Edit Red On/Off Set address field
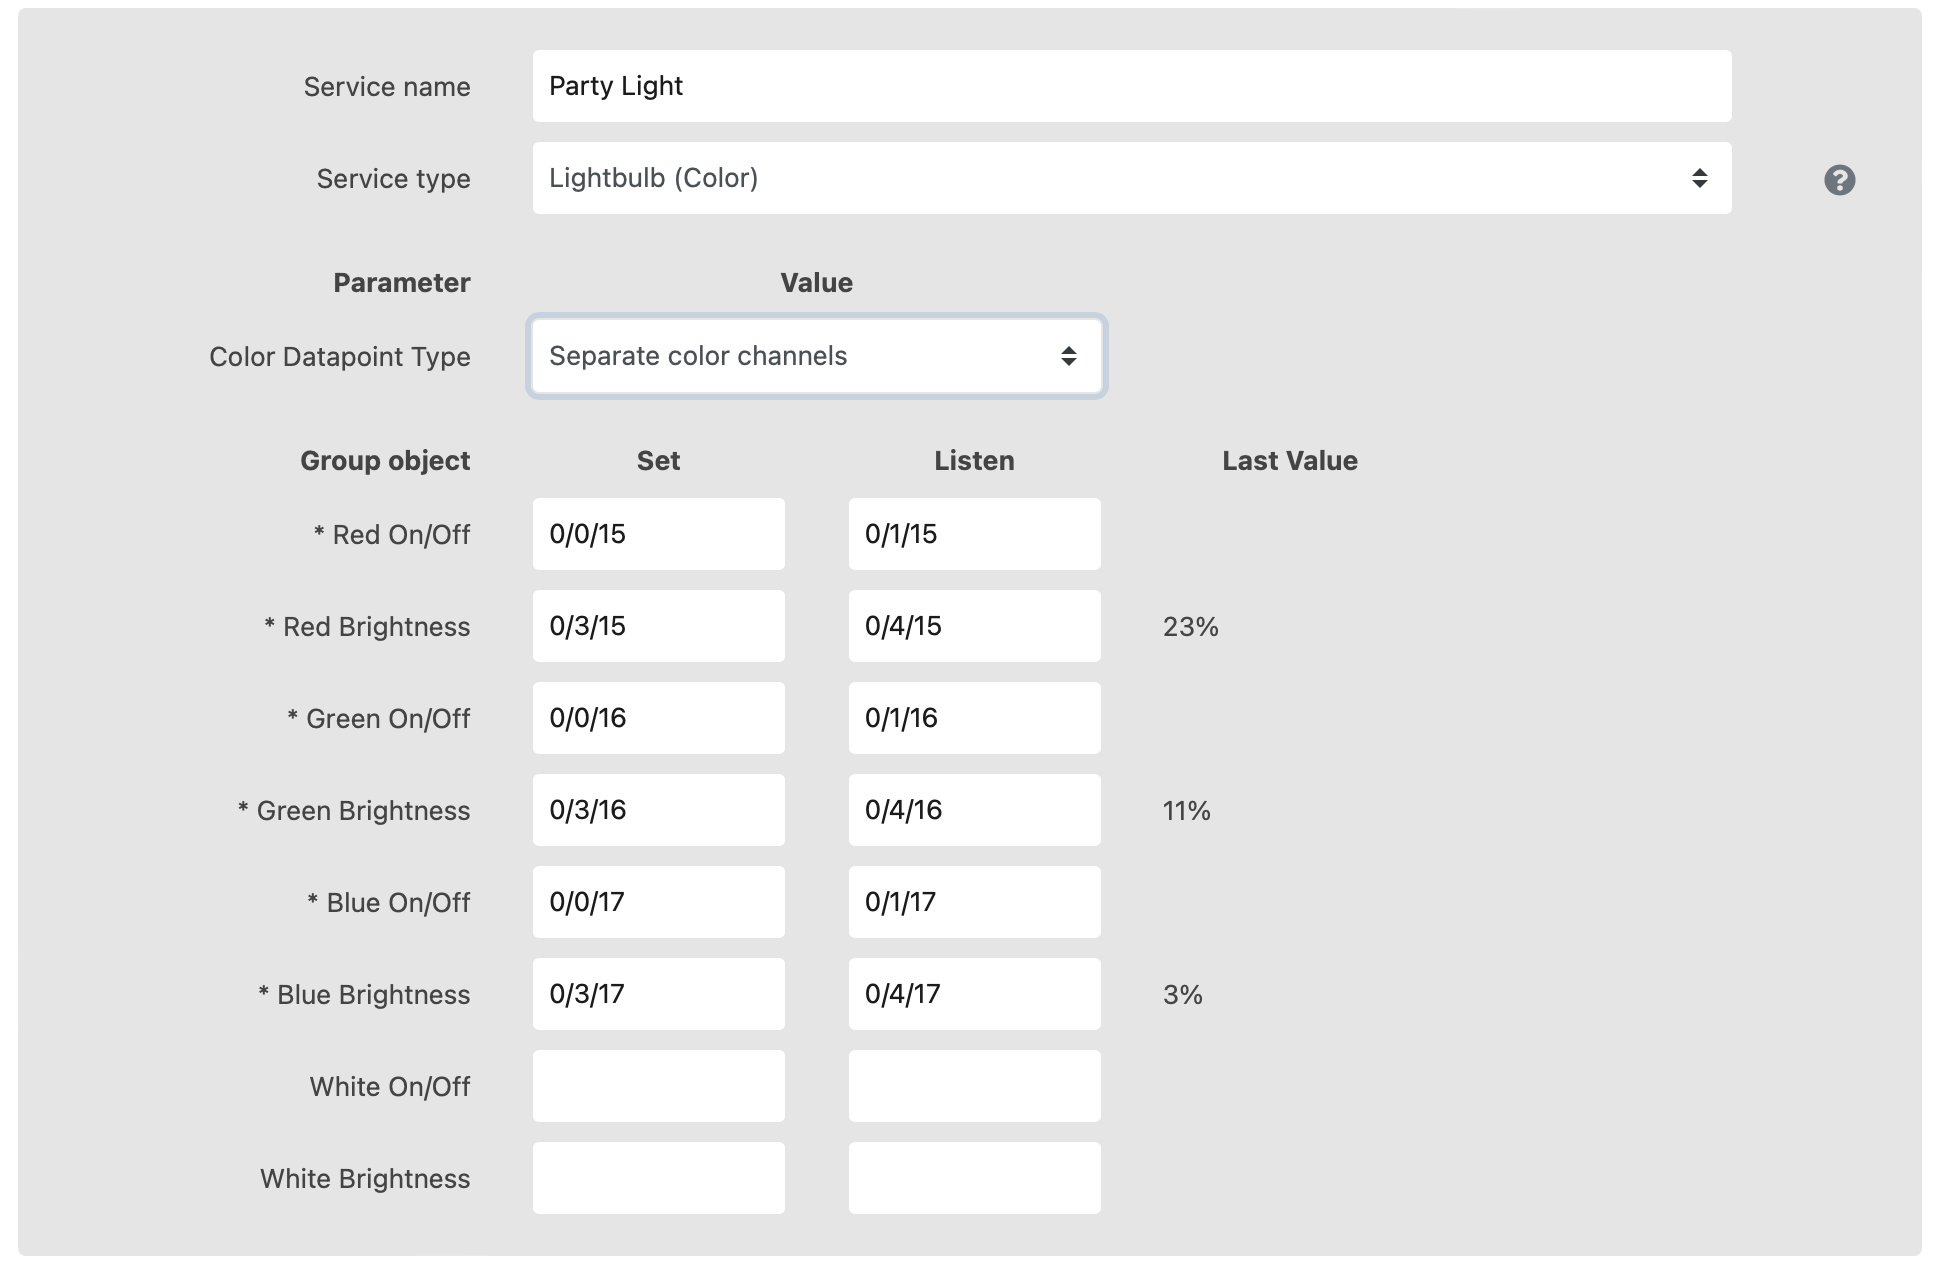Viewport: 1936px width, 1262px height. click(658, 534)
